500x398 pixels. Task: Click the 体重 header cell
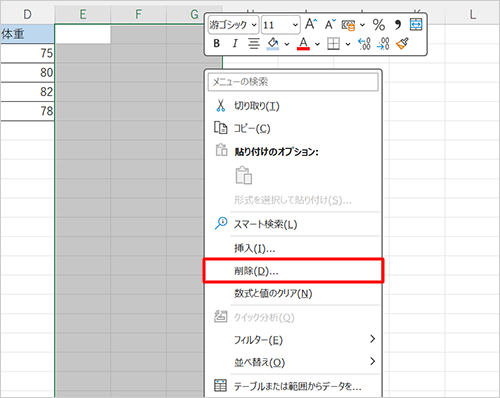27,34
